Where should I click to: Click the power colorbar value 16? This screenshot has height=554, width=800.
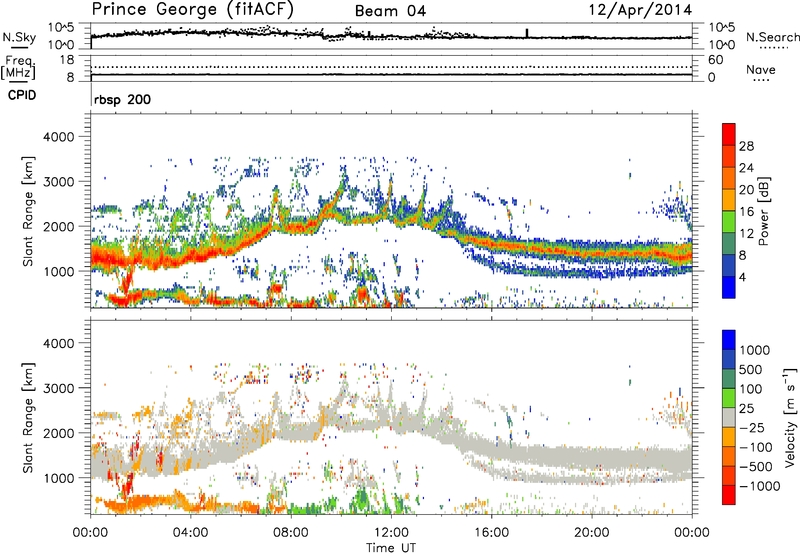[x=746, y=211]
